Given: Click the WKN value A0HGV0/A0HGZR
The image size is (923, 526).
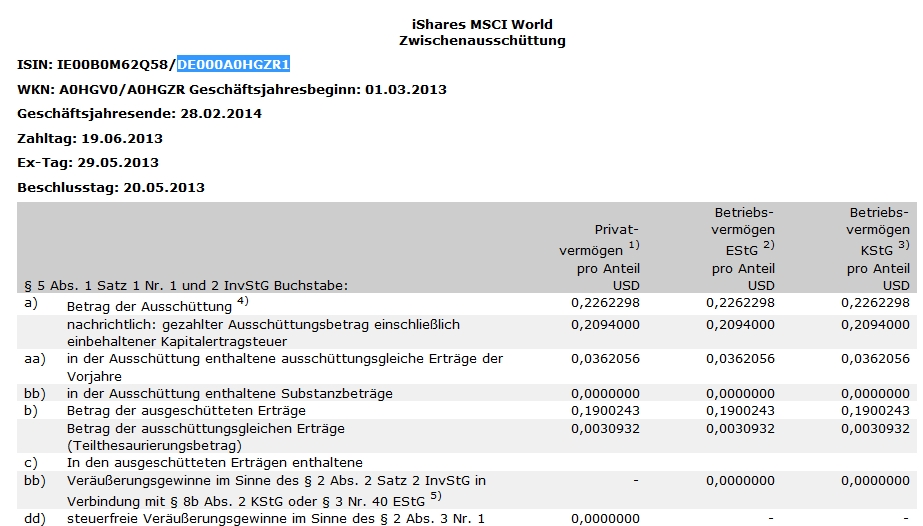Looking at the screenshot, I should [x=122, y=90].
